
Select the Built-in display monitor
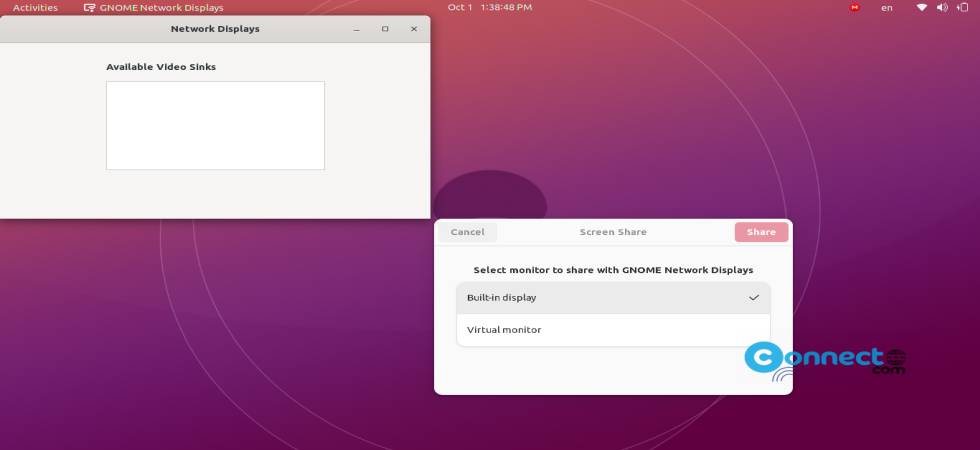613,298
